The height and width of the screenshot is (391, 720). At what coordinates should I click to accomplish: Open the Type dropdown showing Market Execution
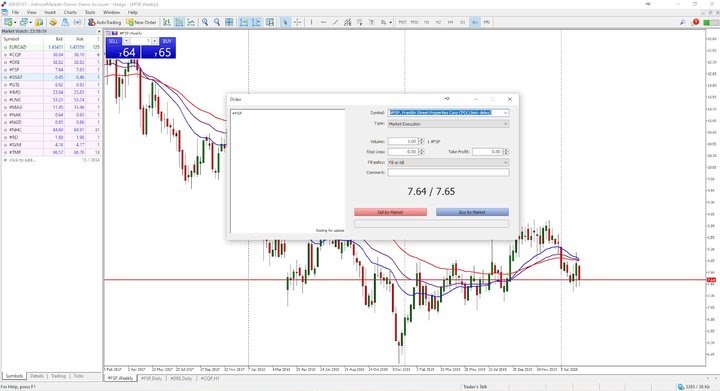click(448, 124)
